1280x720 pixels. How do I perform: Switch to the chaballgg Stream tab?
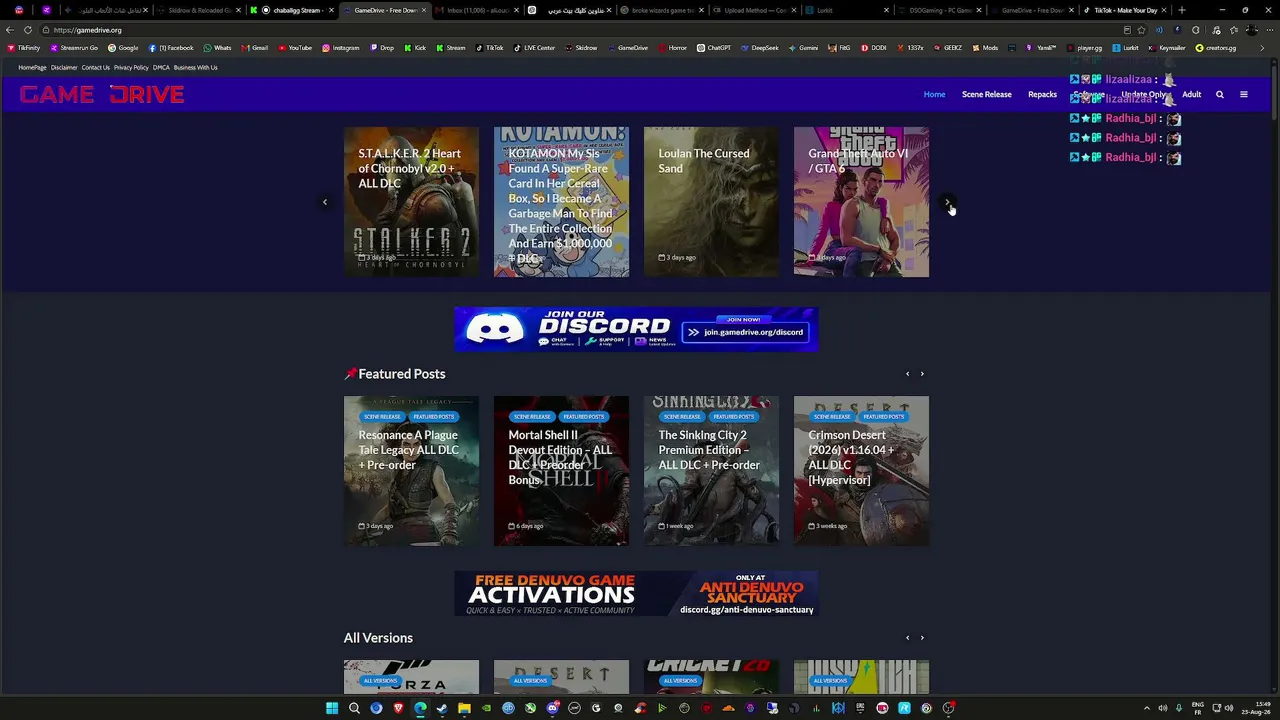point(292,10)
